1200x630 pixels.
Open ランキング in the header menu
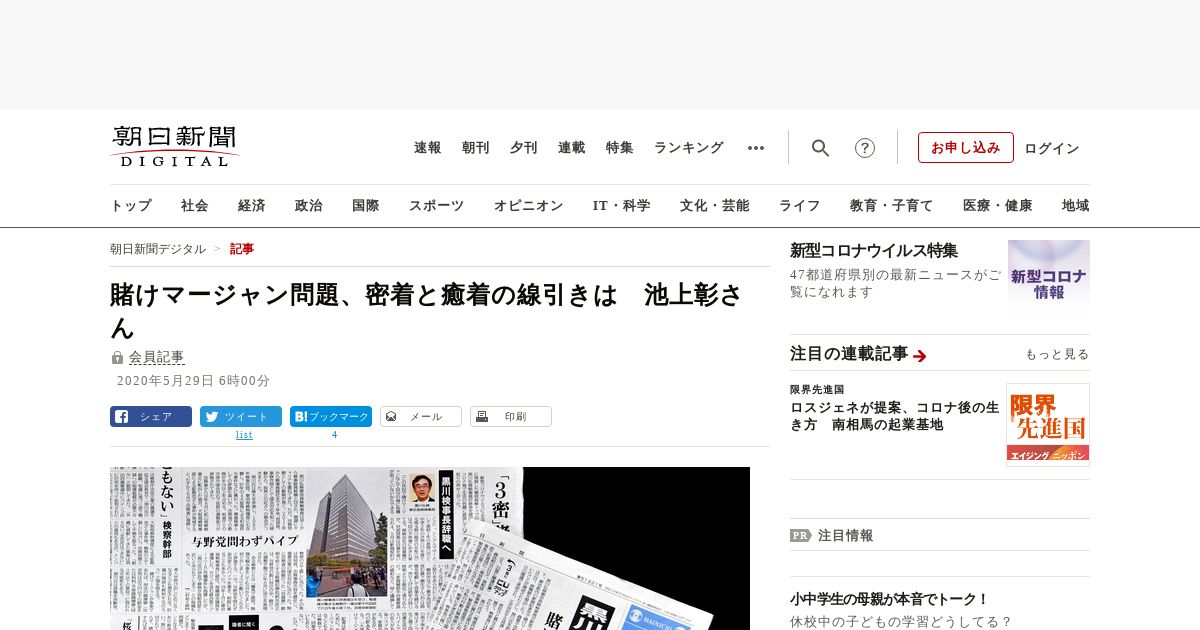689,148
